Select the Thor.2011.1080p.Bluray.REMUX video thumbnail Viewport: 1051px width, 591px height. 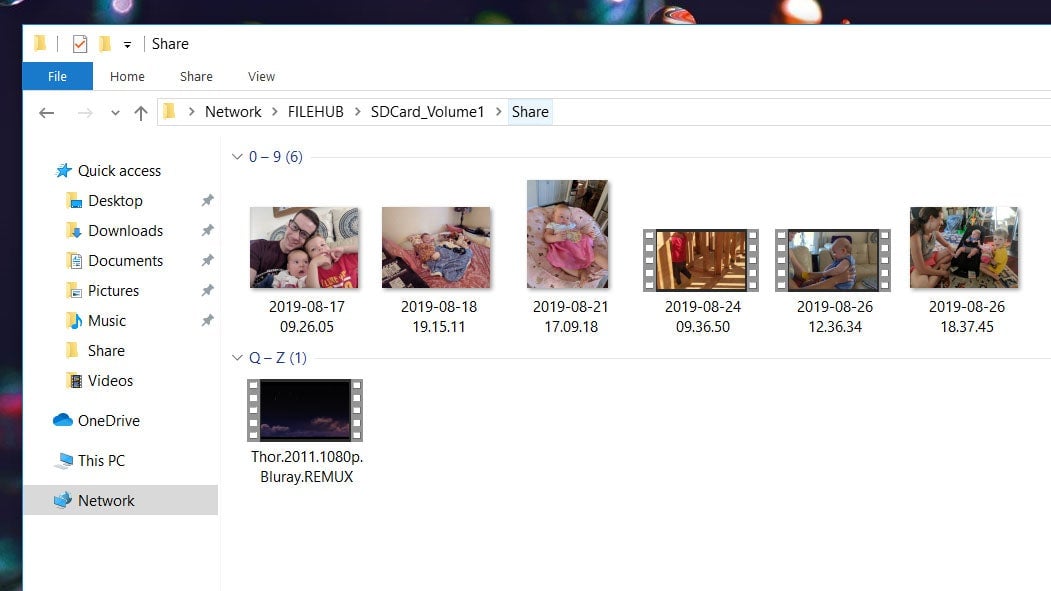click(x=305, y=410)
